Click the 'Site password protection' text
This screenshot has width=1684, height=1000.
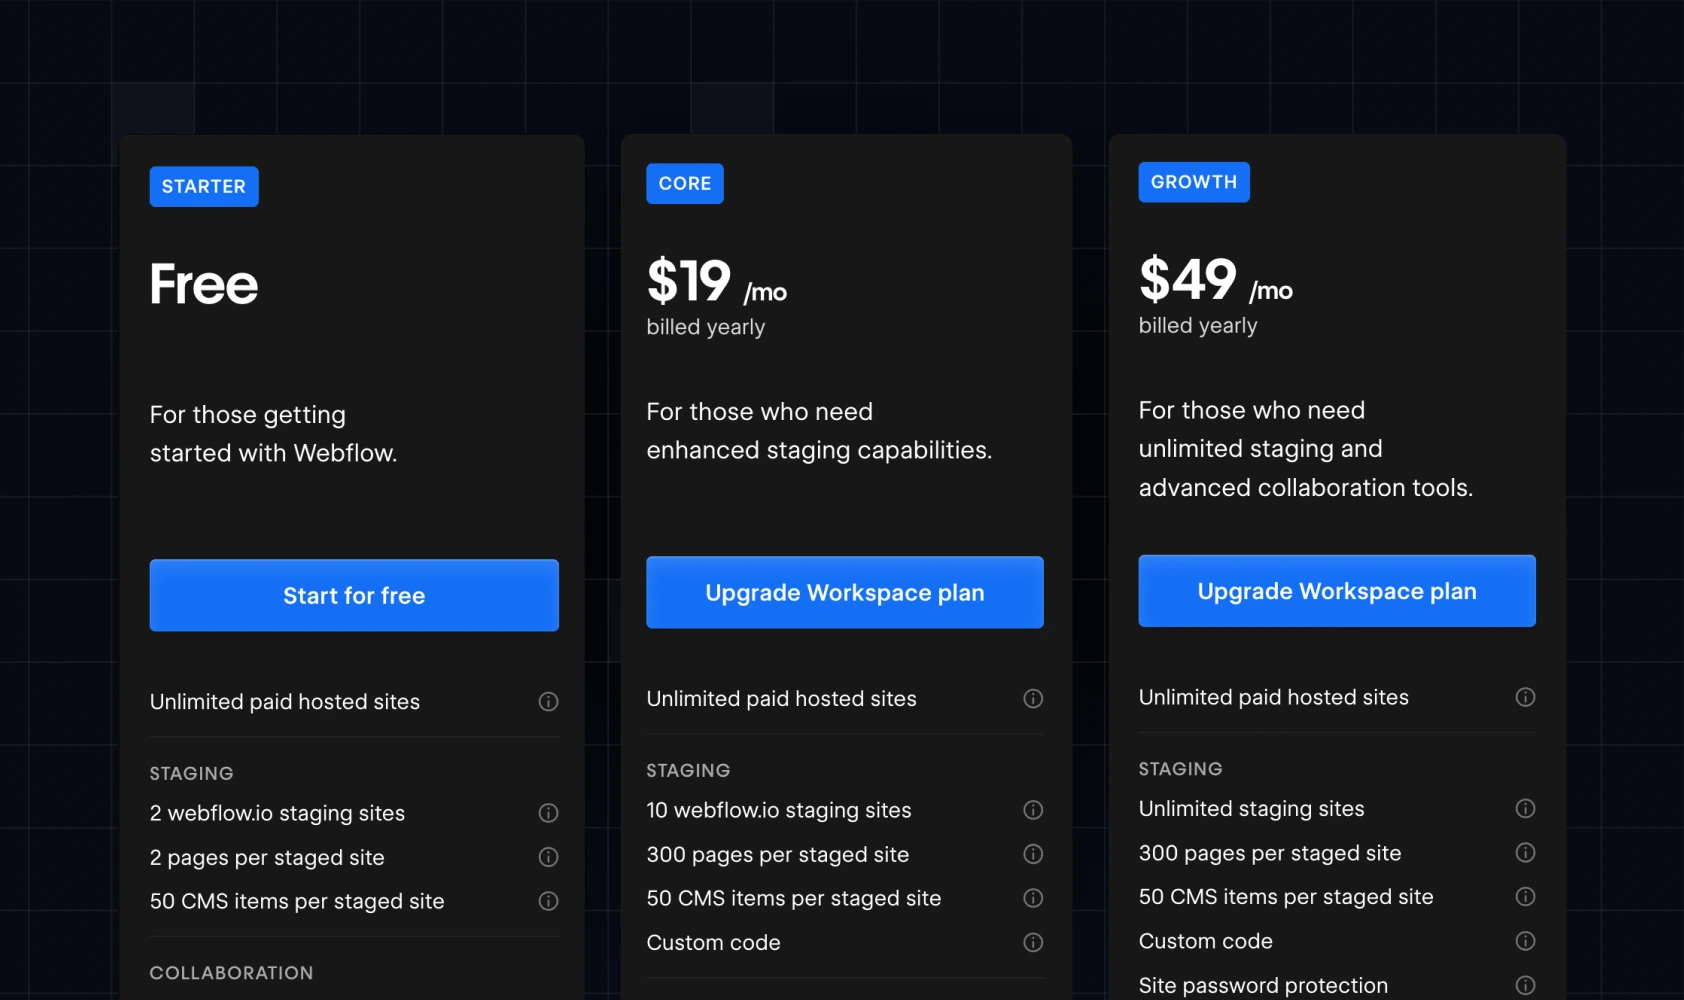point(1263,985)
